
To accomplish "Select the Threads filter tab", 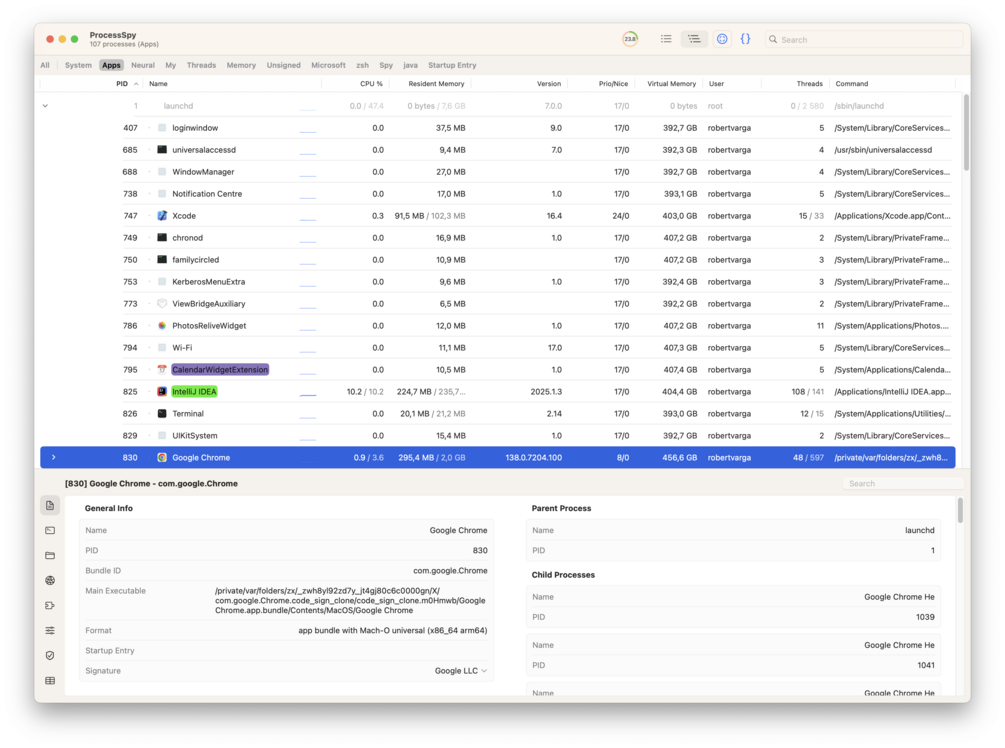I will [201, 65].
